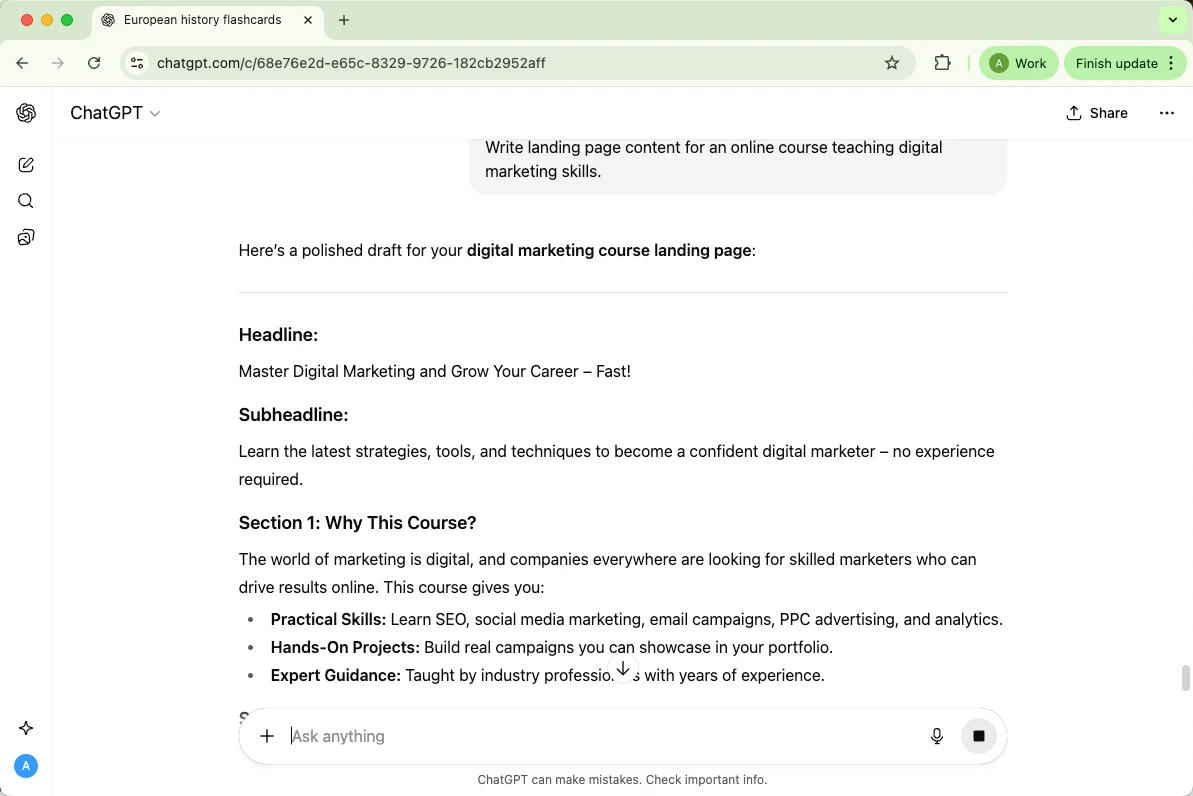Share this conversation
The height and width of the screenshot is (796, 1193).
click(x=1097, y=113)
